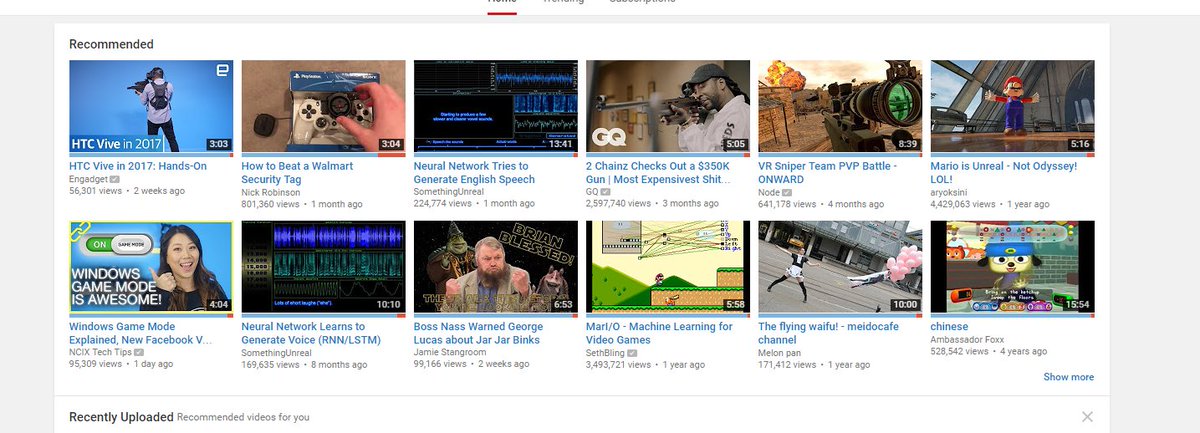Open the Boss Nass Jar Jar Binks thumbnail
Image resolution: width=1200 pixels, height=433 pixels.
495,267
